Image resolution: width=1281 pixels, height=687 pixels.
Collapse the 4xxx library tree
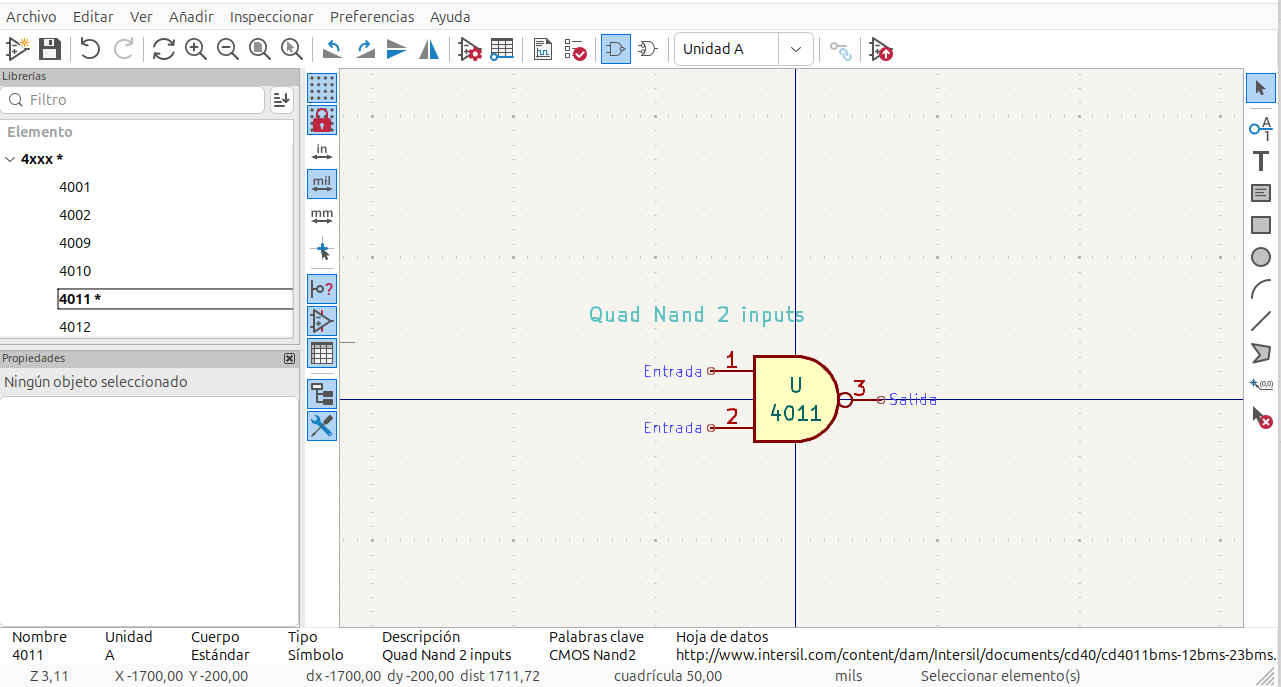10,159
